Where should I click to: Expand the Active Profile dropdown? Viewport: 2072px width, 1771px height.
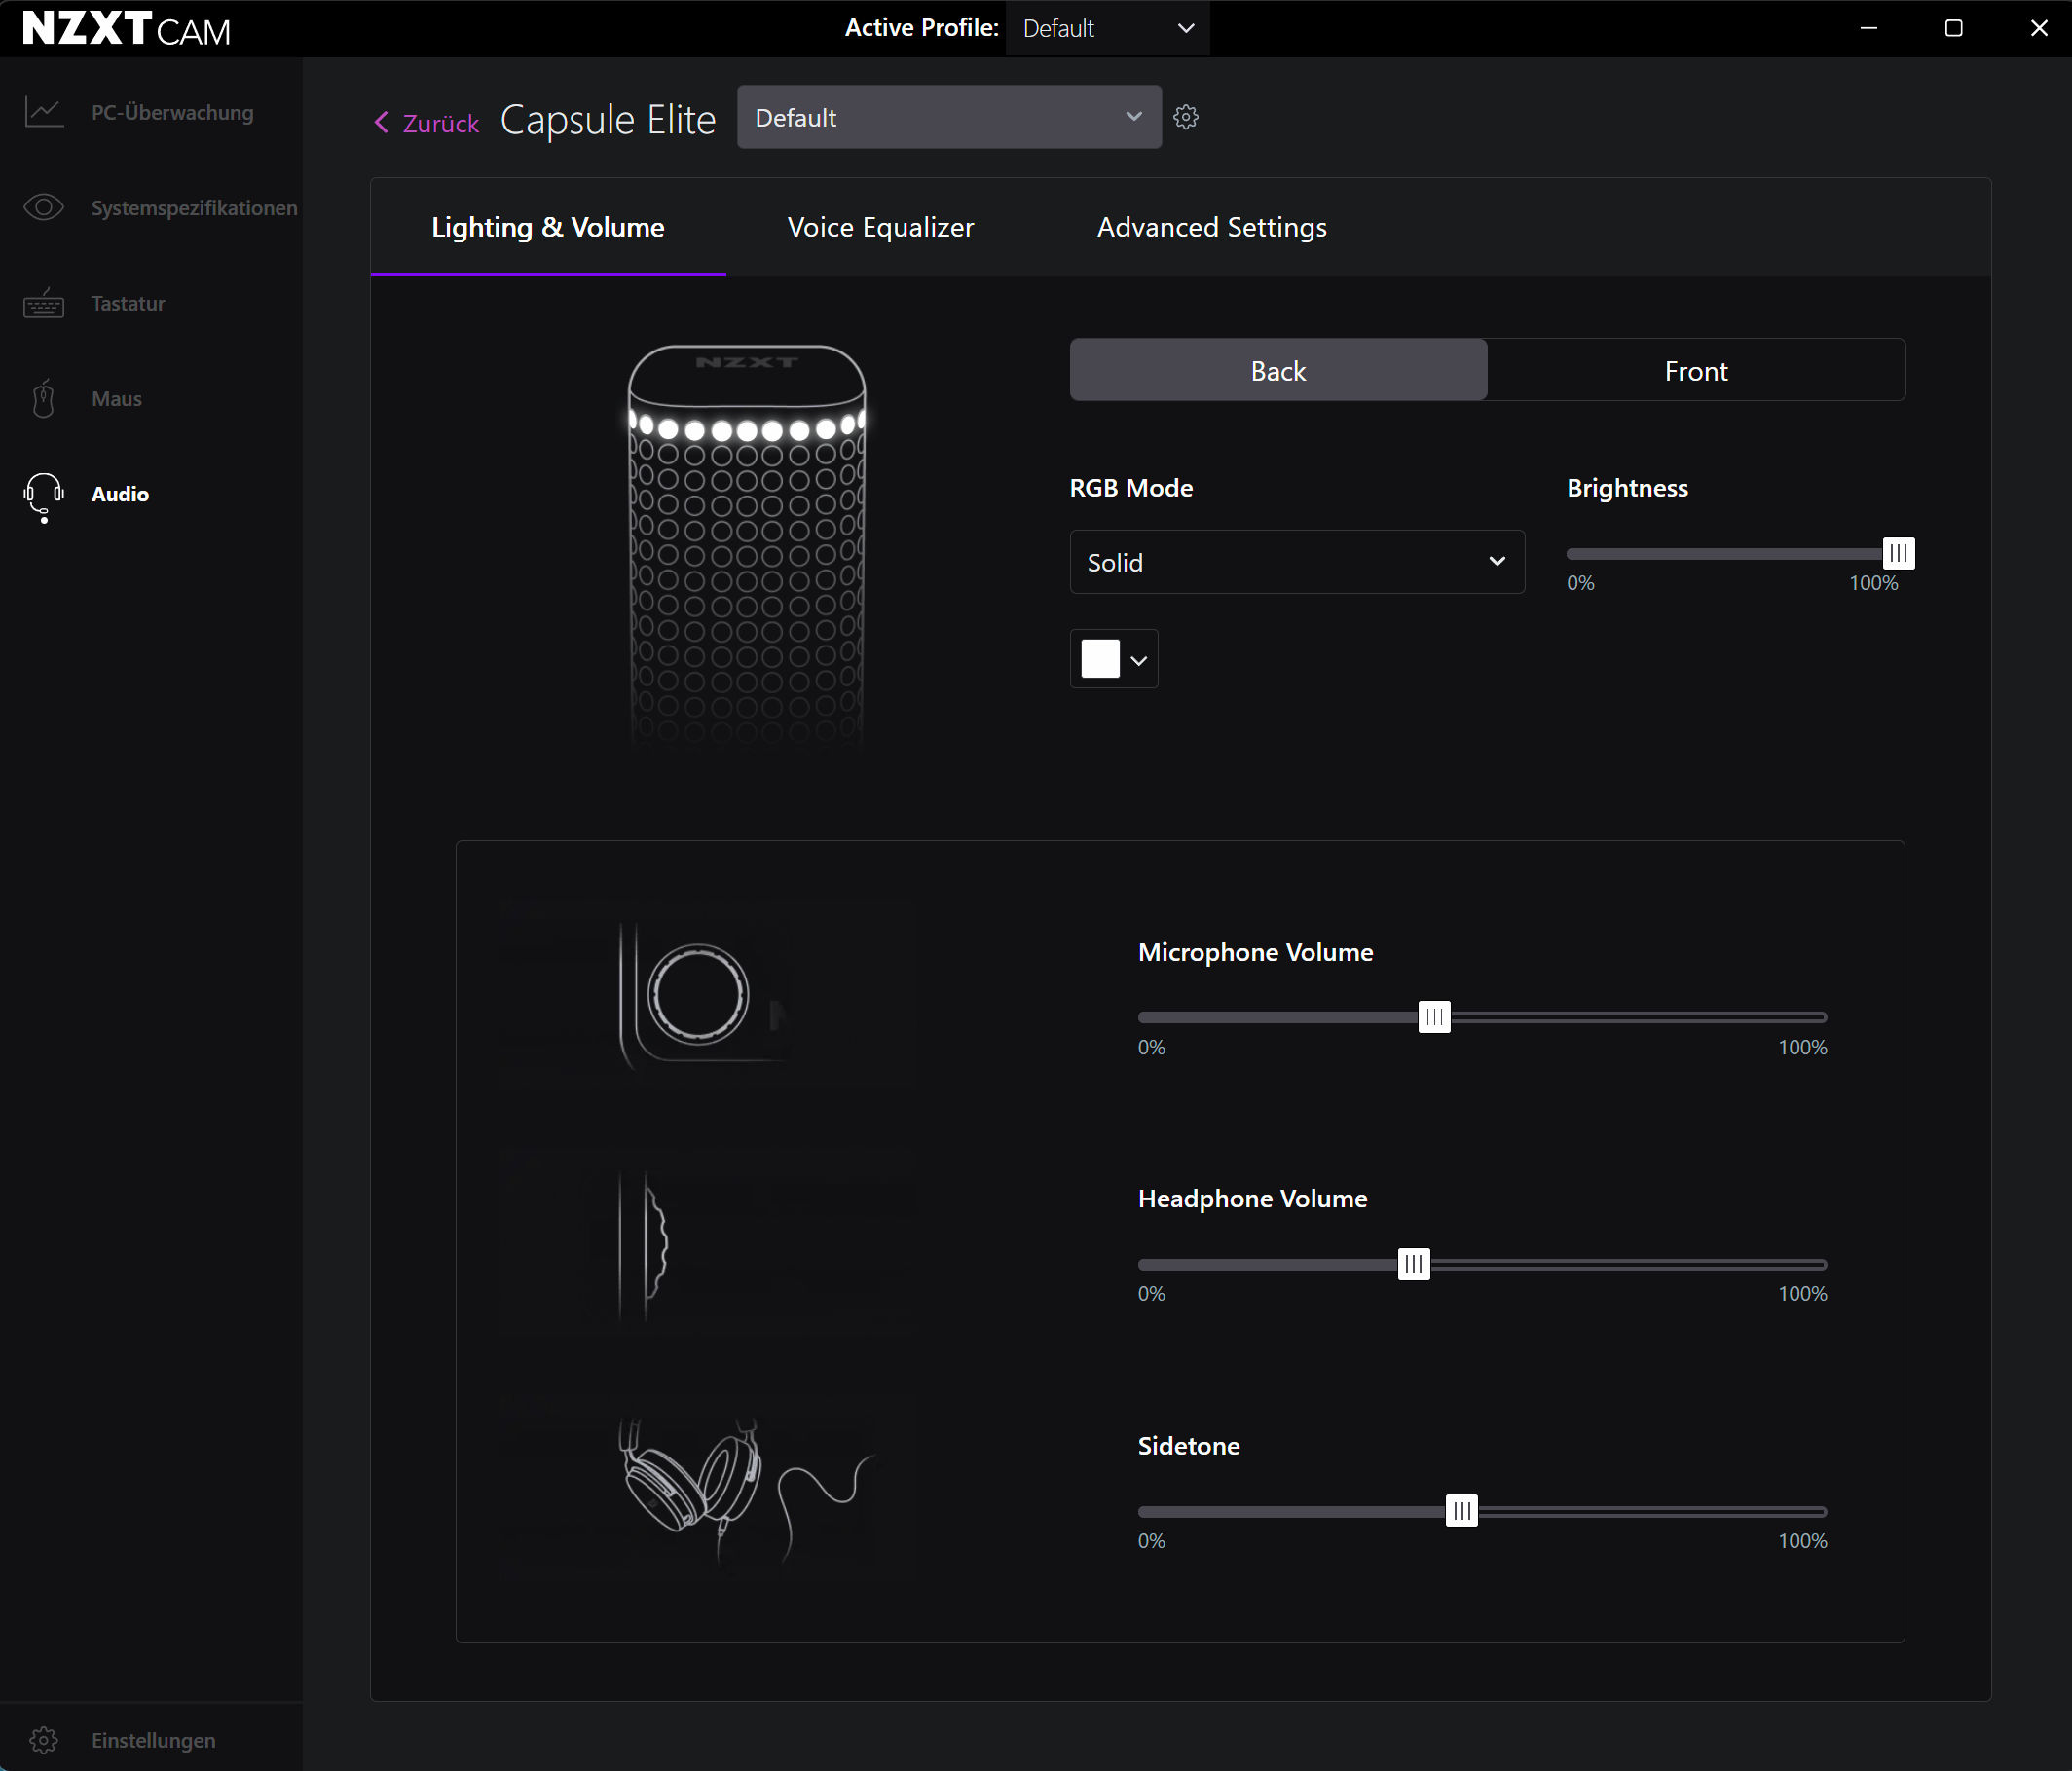[x=1108, y=28]
